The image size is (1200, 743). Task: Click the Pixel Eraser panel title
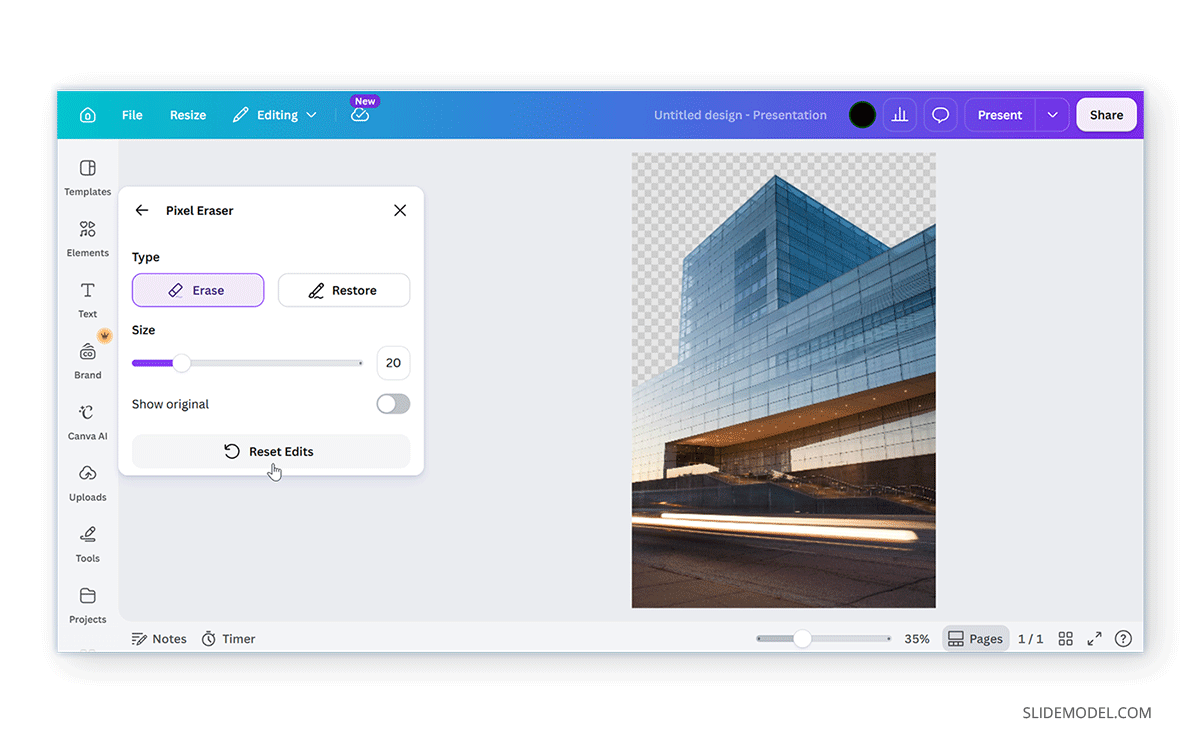coord(200,211)
